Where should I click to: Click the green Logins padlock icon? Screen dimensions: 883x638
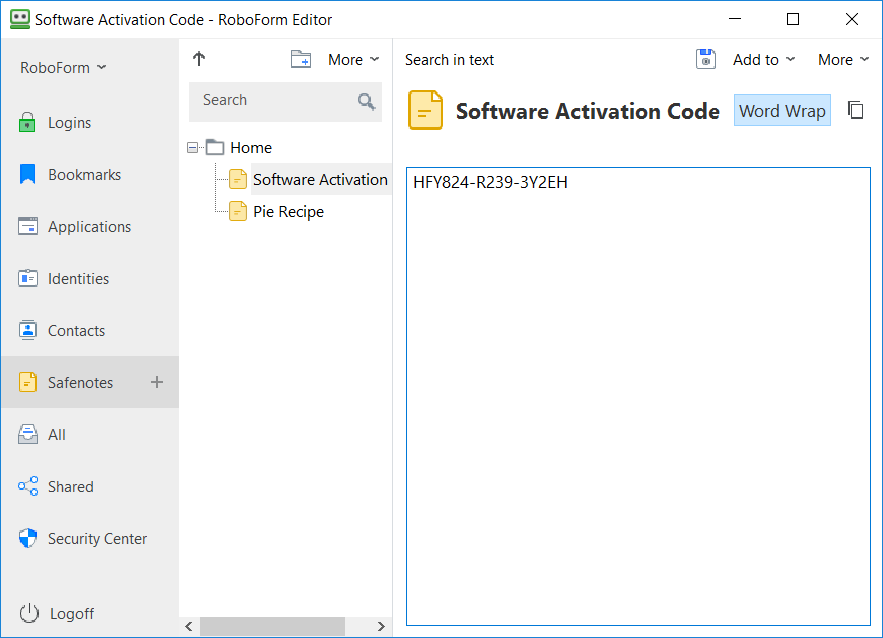27,122
